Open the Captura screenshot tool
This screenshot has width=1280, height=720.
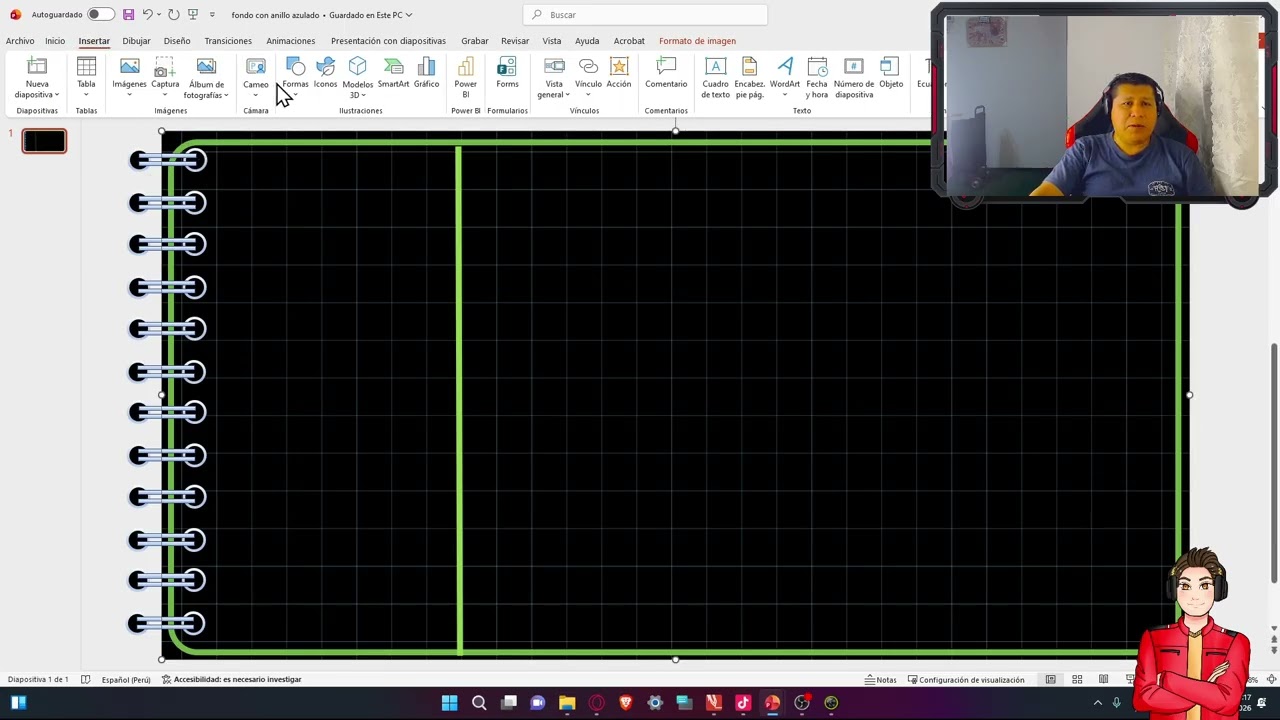(165, 78)
